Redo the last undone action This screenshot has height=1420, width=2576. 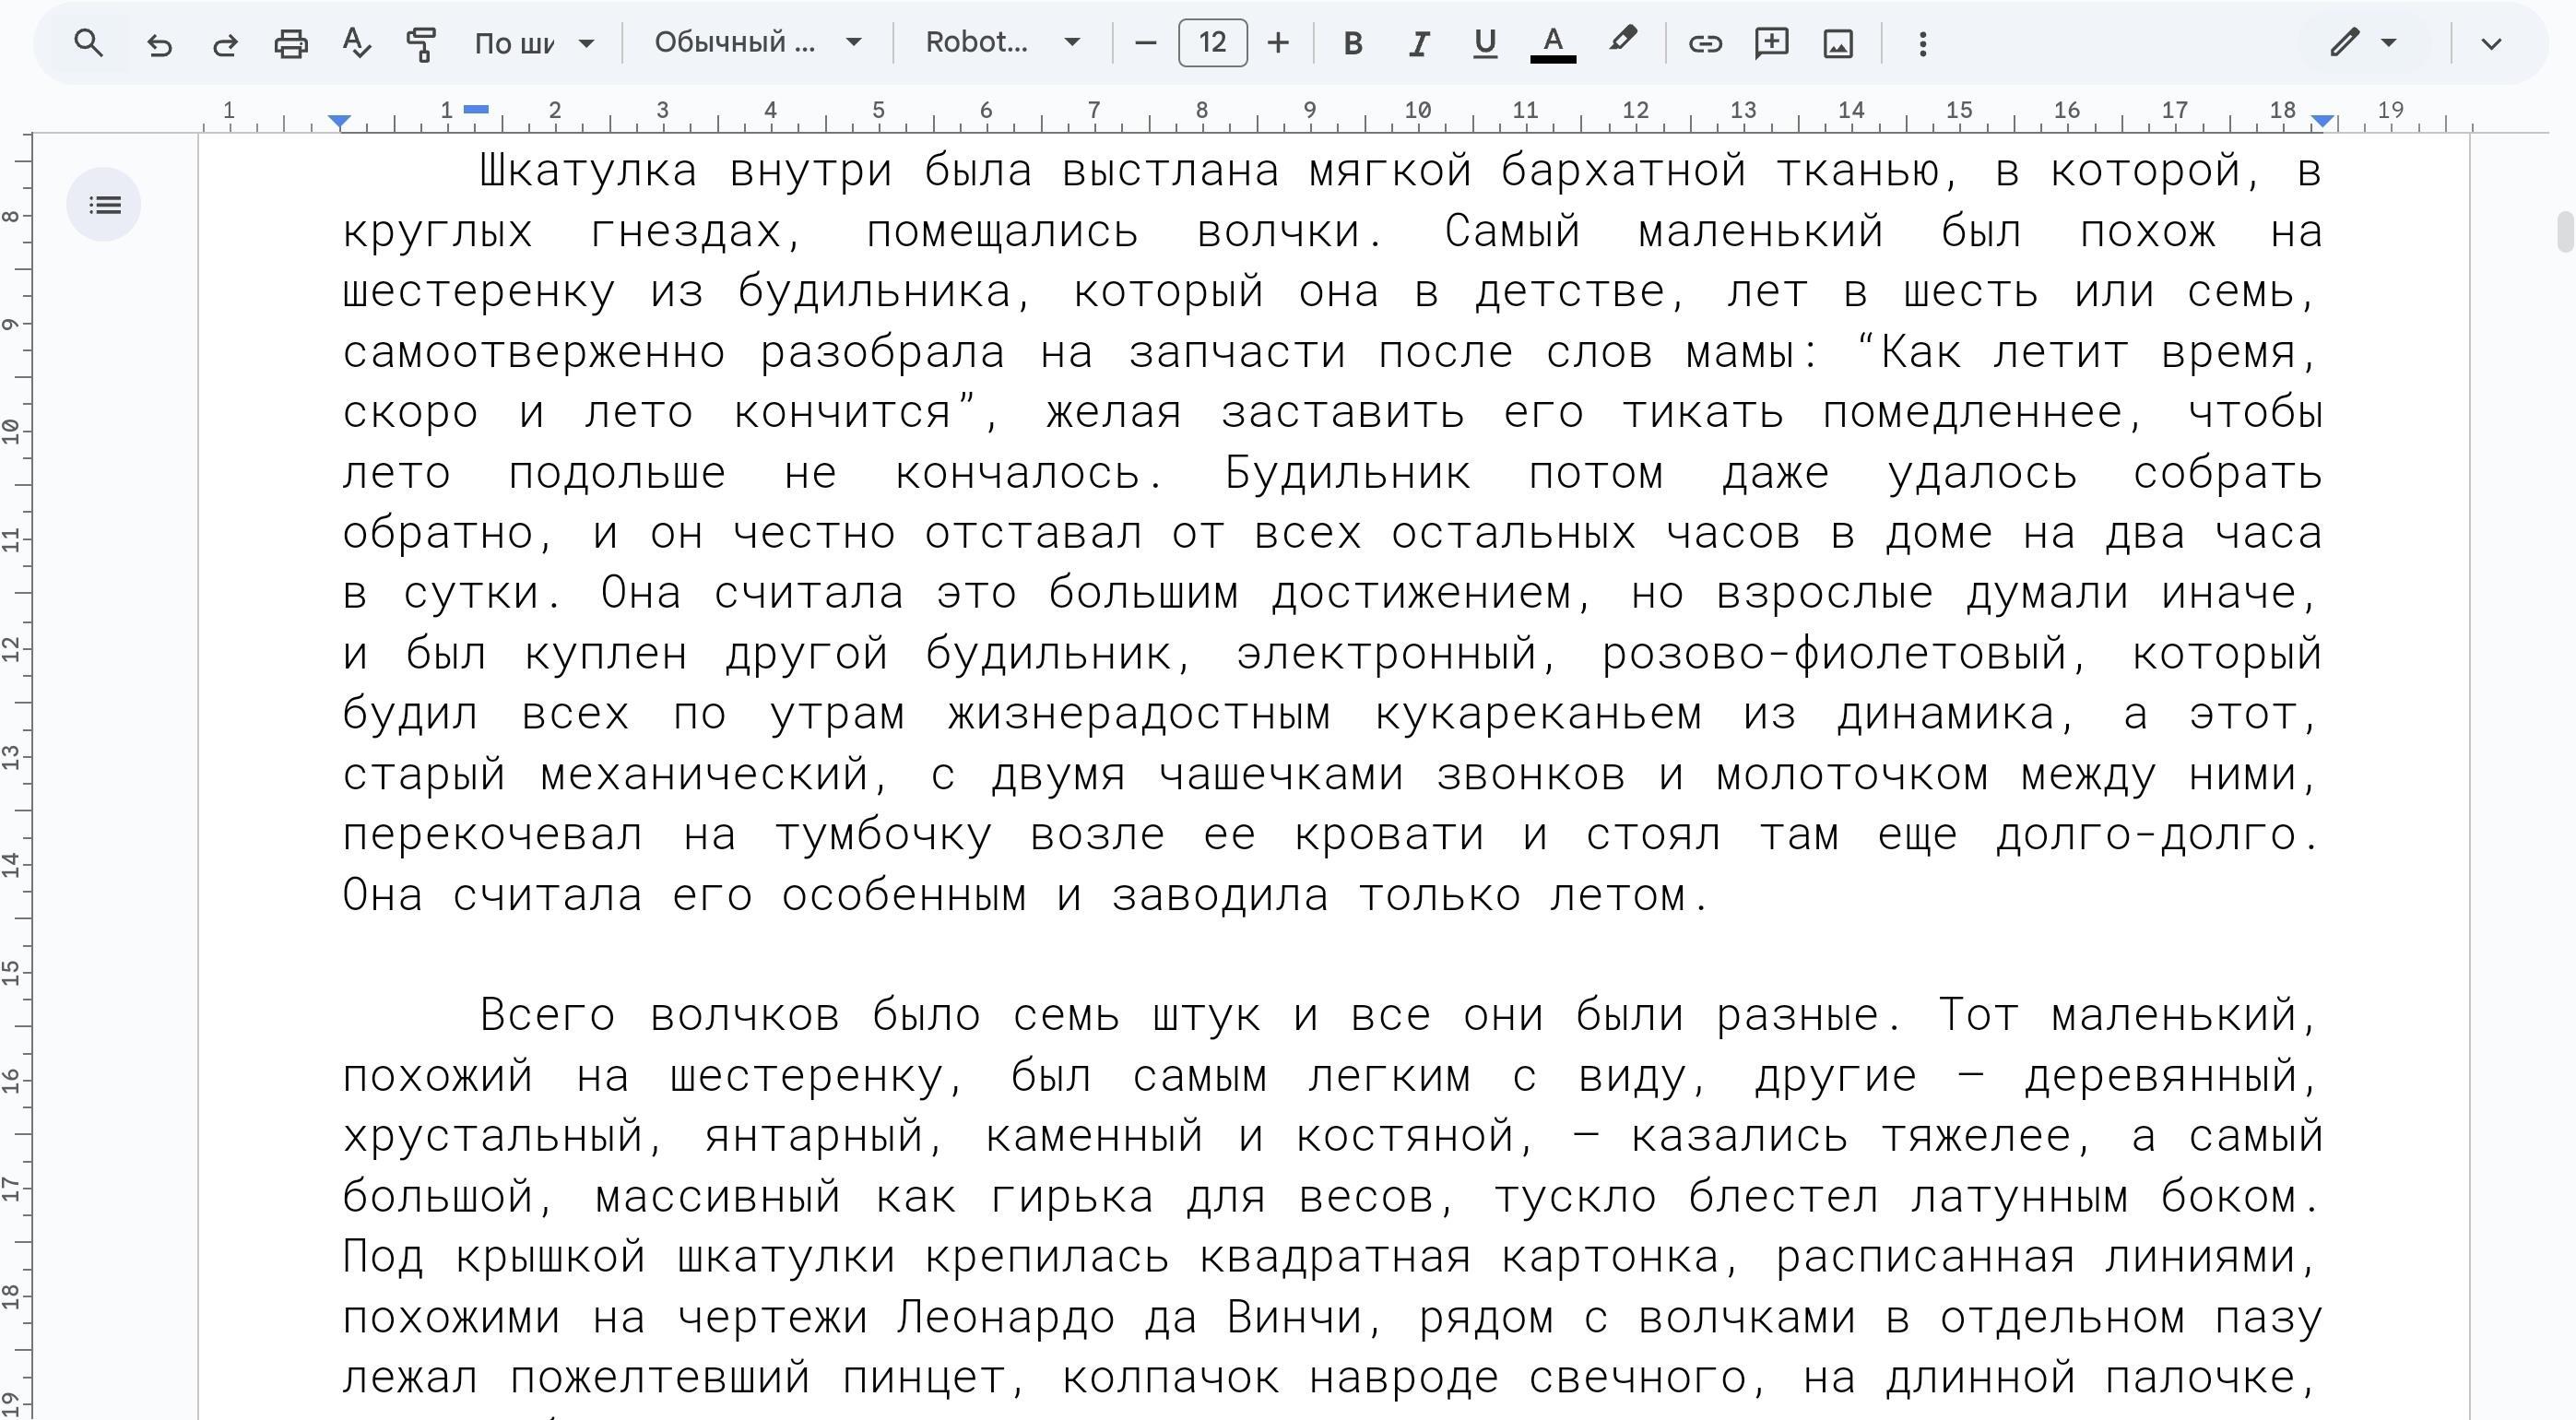point(225,43)
